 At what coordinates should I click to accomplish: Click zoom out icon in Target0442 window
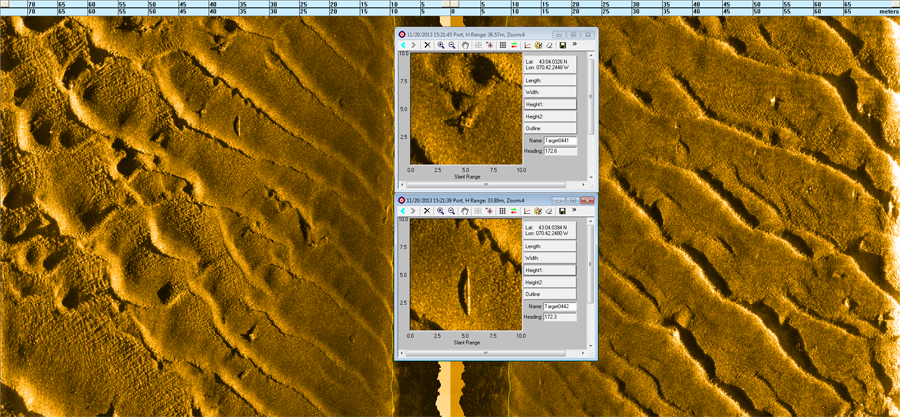click(452, 212)
